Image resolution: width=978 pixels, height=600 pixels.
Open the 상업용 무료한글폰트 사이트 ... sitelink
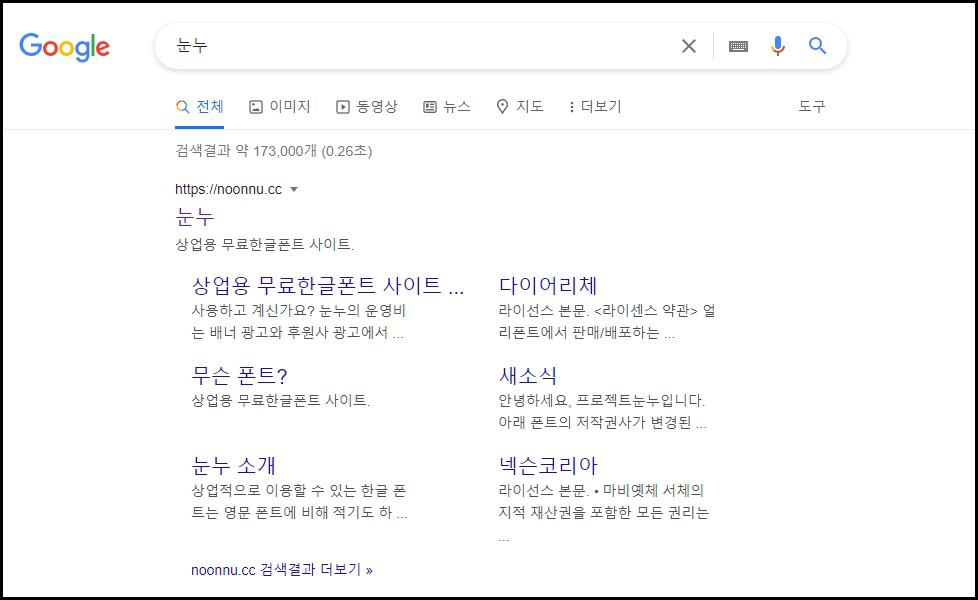[328, 286]
